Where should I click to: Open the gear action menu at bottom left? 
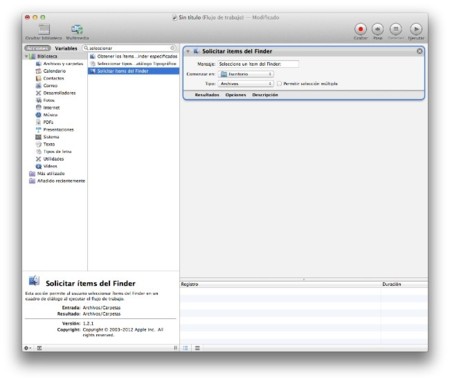(x=27, y=348)
